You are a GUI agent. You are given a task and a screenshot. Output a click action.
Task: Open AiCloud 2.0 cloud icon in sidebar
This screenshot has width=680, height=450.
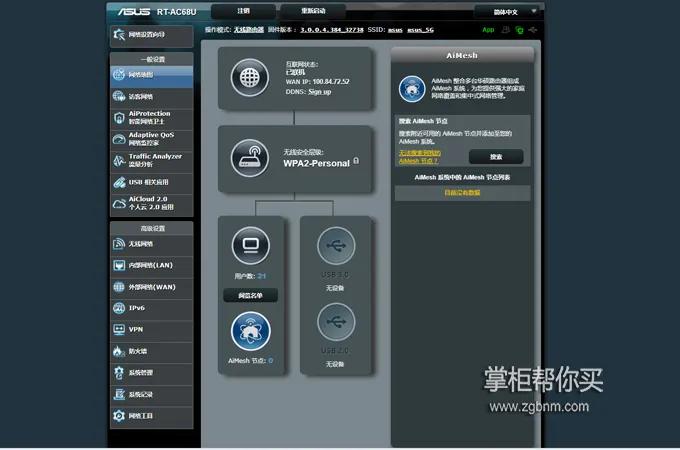(119, 203)
